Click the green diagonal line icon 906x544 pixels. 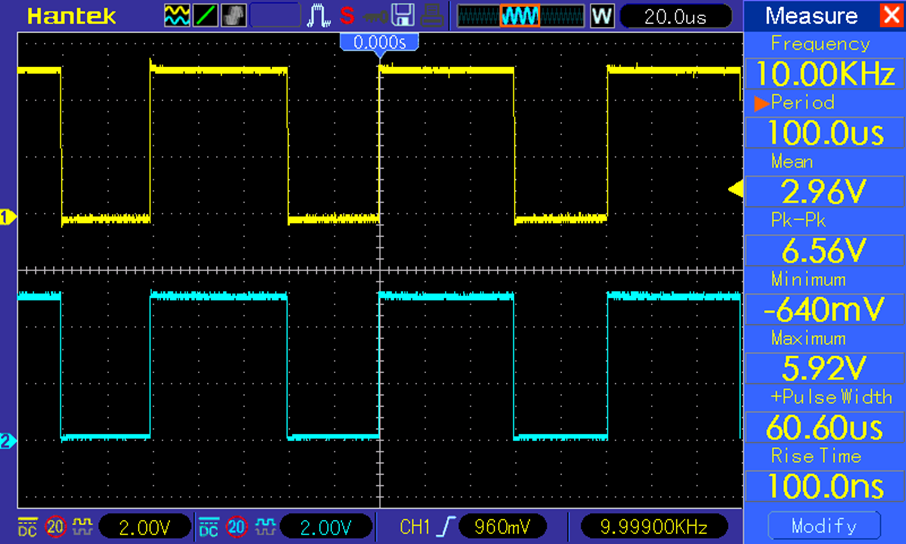click(205, 16)
